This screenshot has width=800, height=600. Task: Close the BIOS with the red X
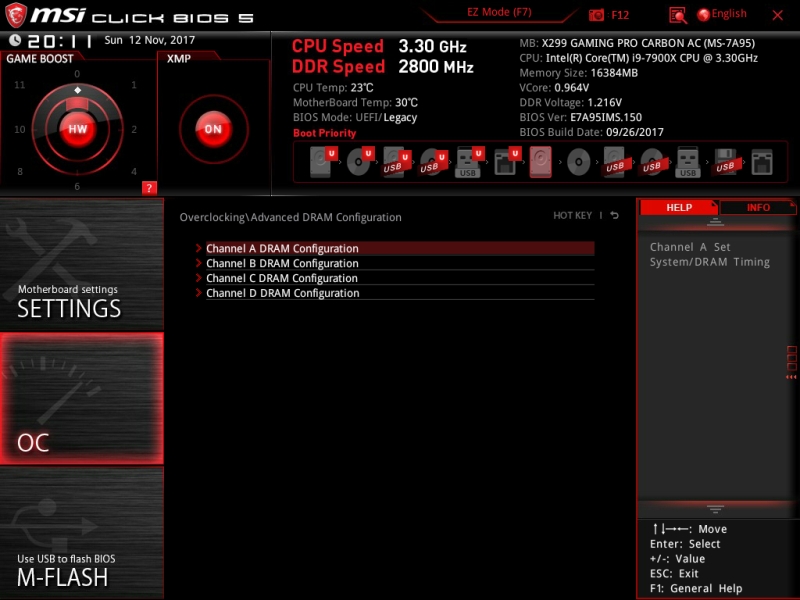click(778, 15)
